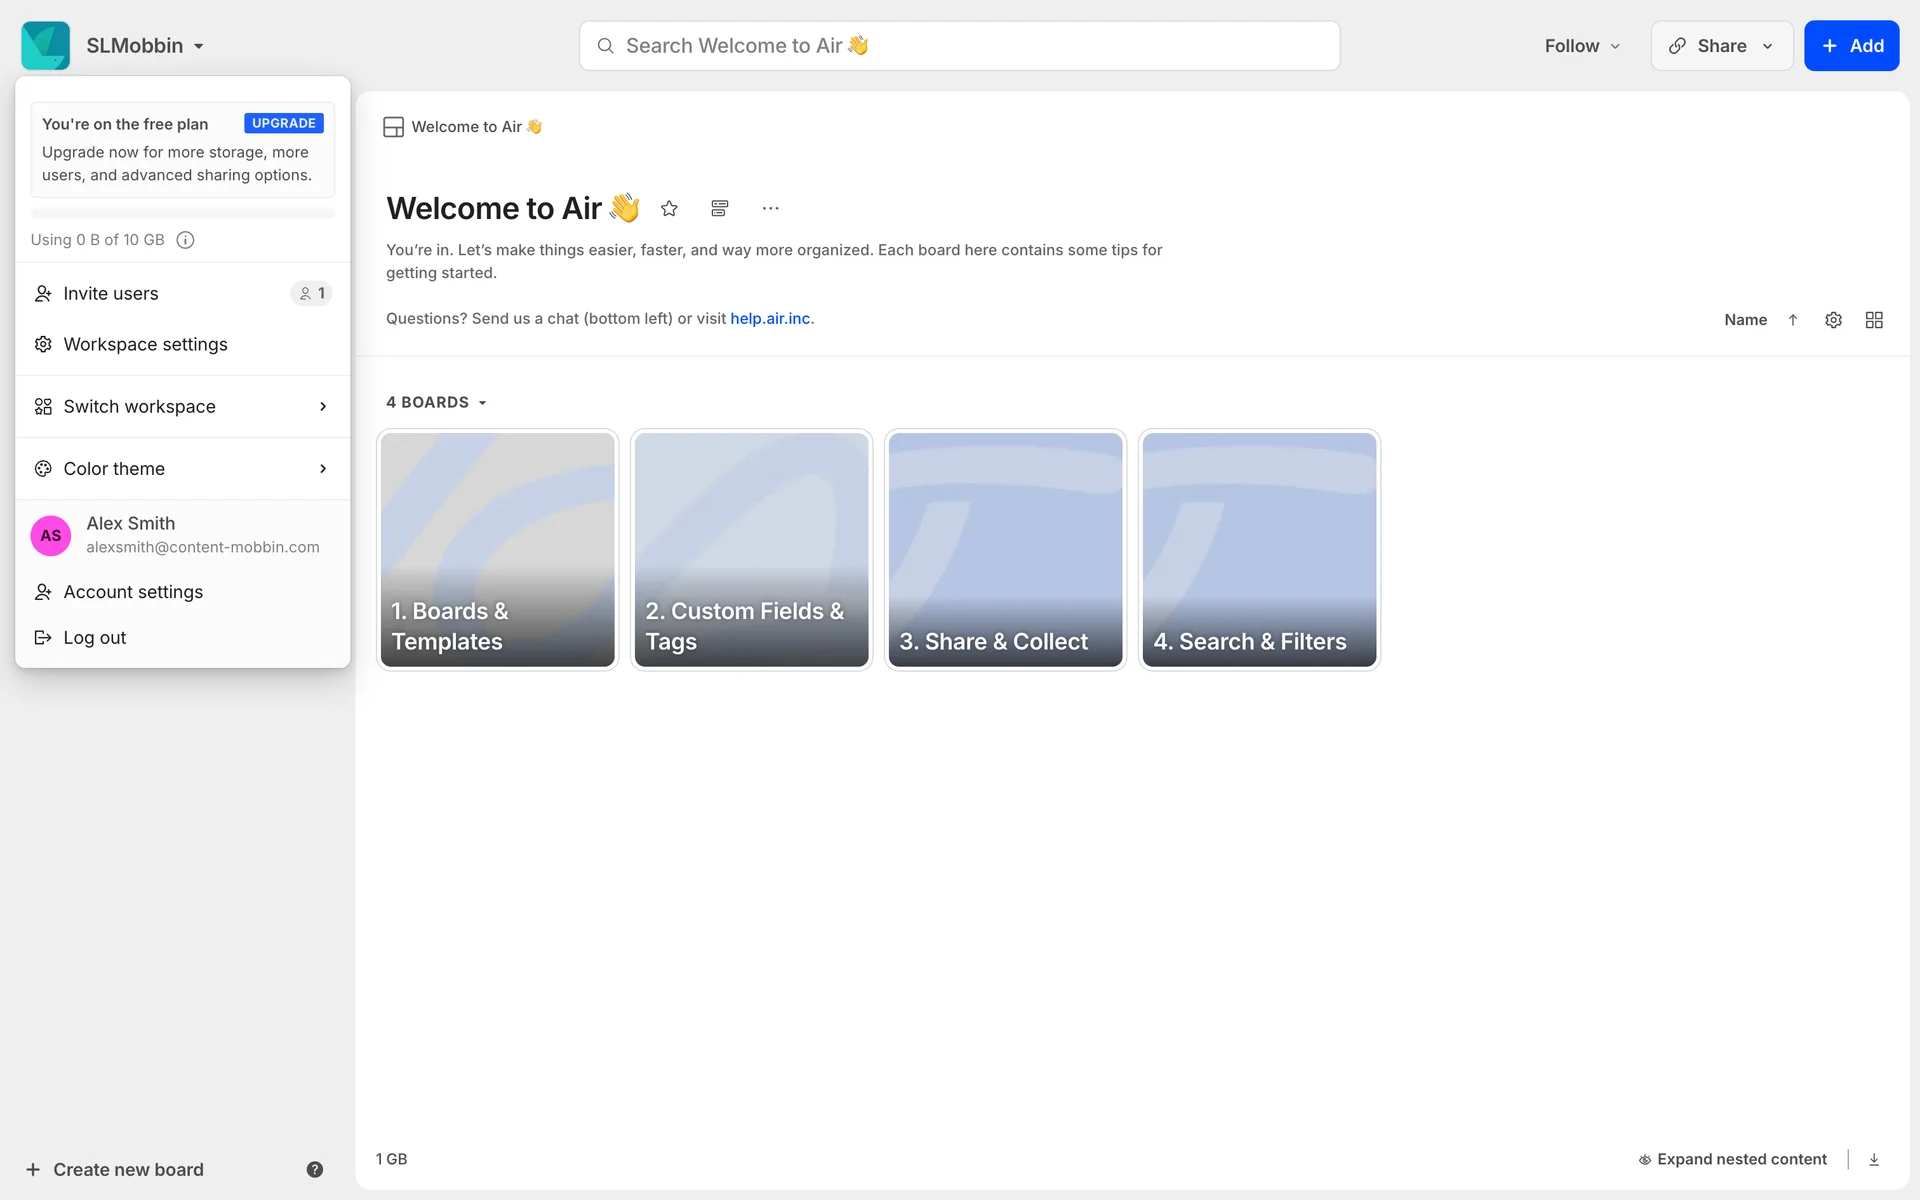Expand the 4 BOARDS section dropdown

pos(437,402)
